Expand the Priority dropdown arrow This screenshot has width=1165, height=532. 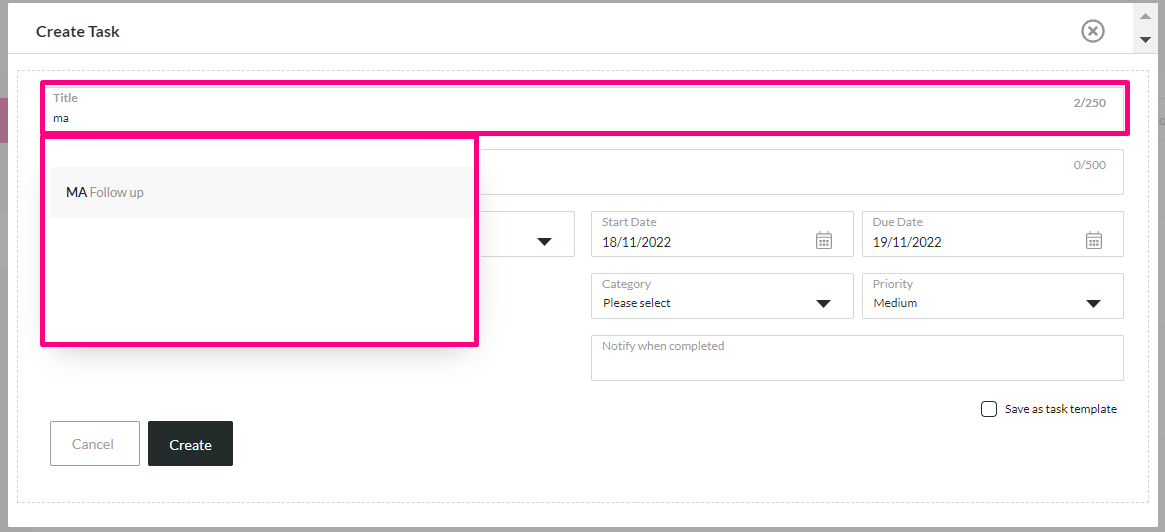(x=1092, y=303)
